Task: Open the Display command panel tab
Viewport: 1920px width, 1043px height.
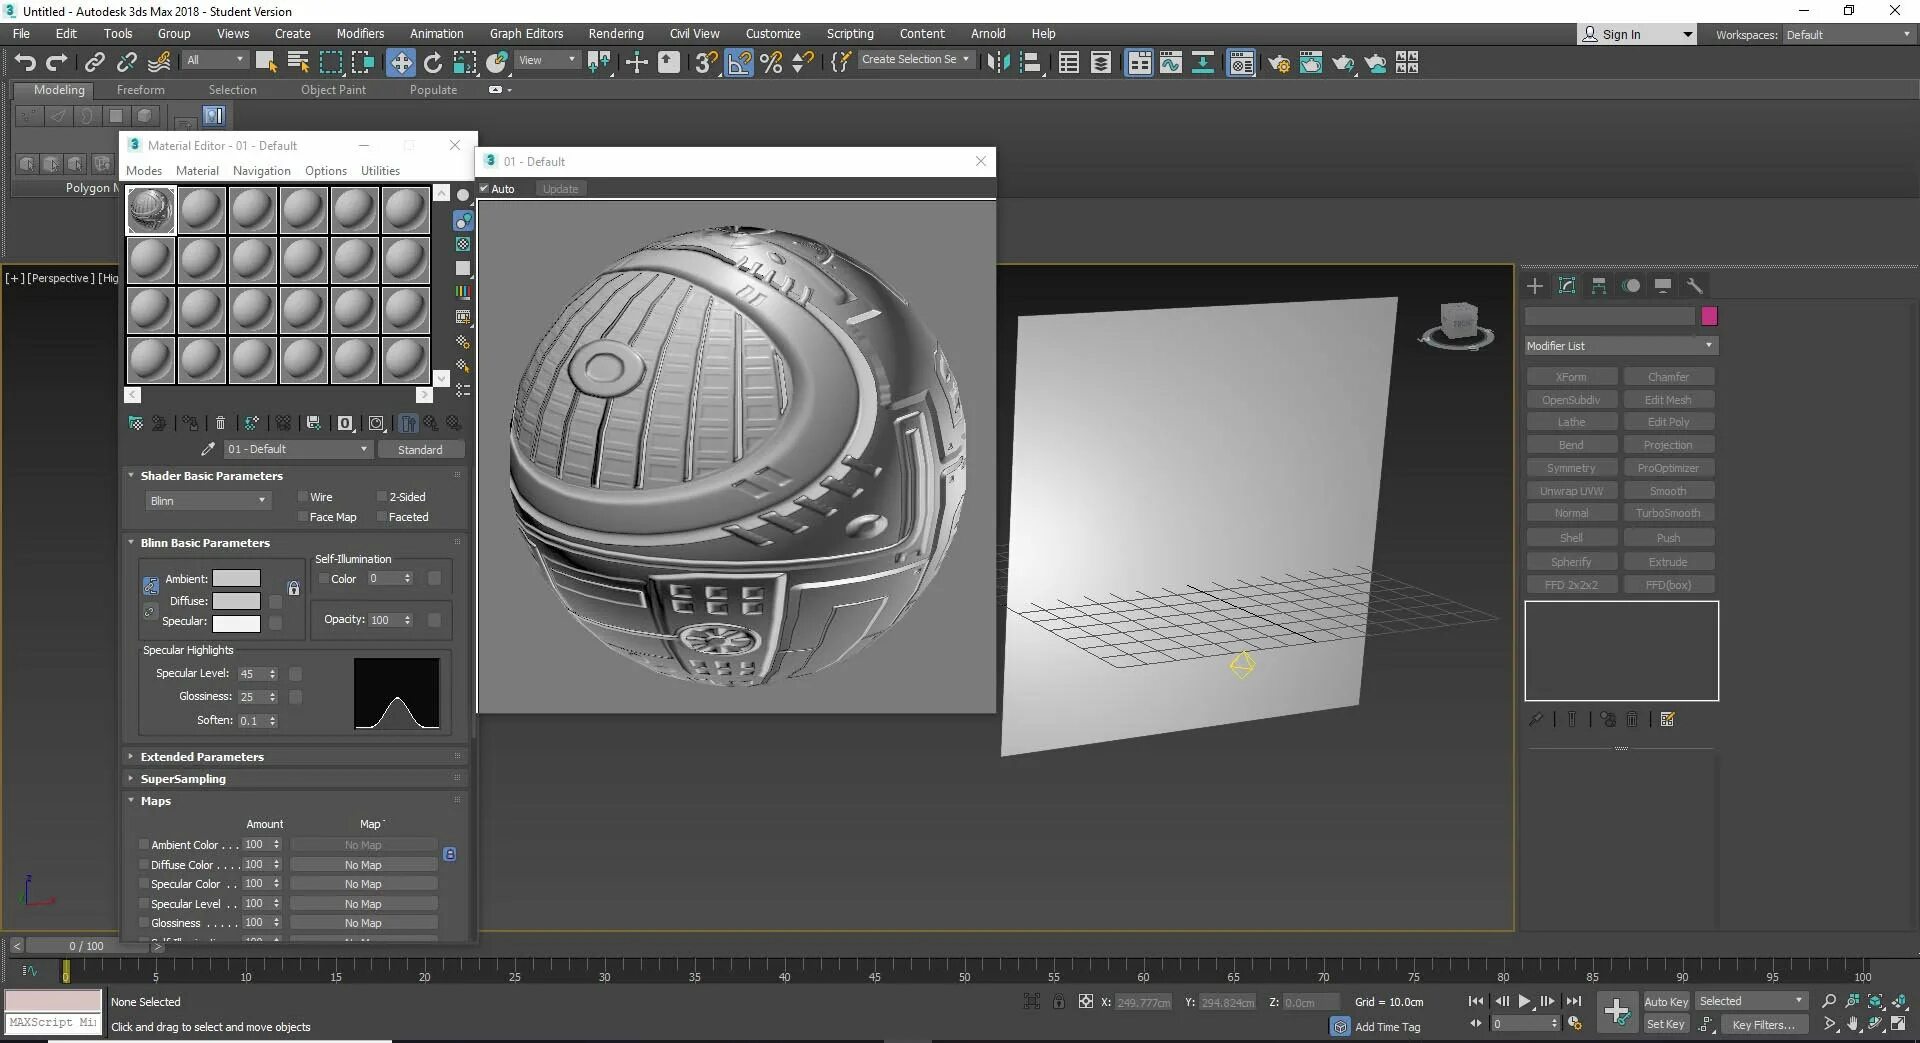Action: [1662, 286]
